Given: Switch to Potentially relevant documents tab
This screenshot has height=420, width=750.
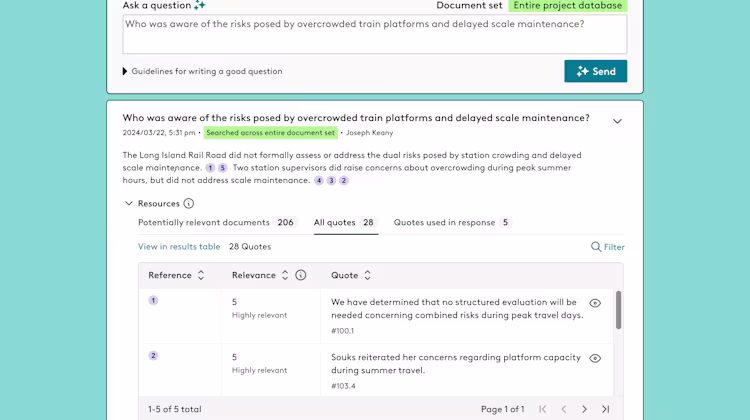Looking at the screenshot, I should coord(216,222).
